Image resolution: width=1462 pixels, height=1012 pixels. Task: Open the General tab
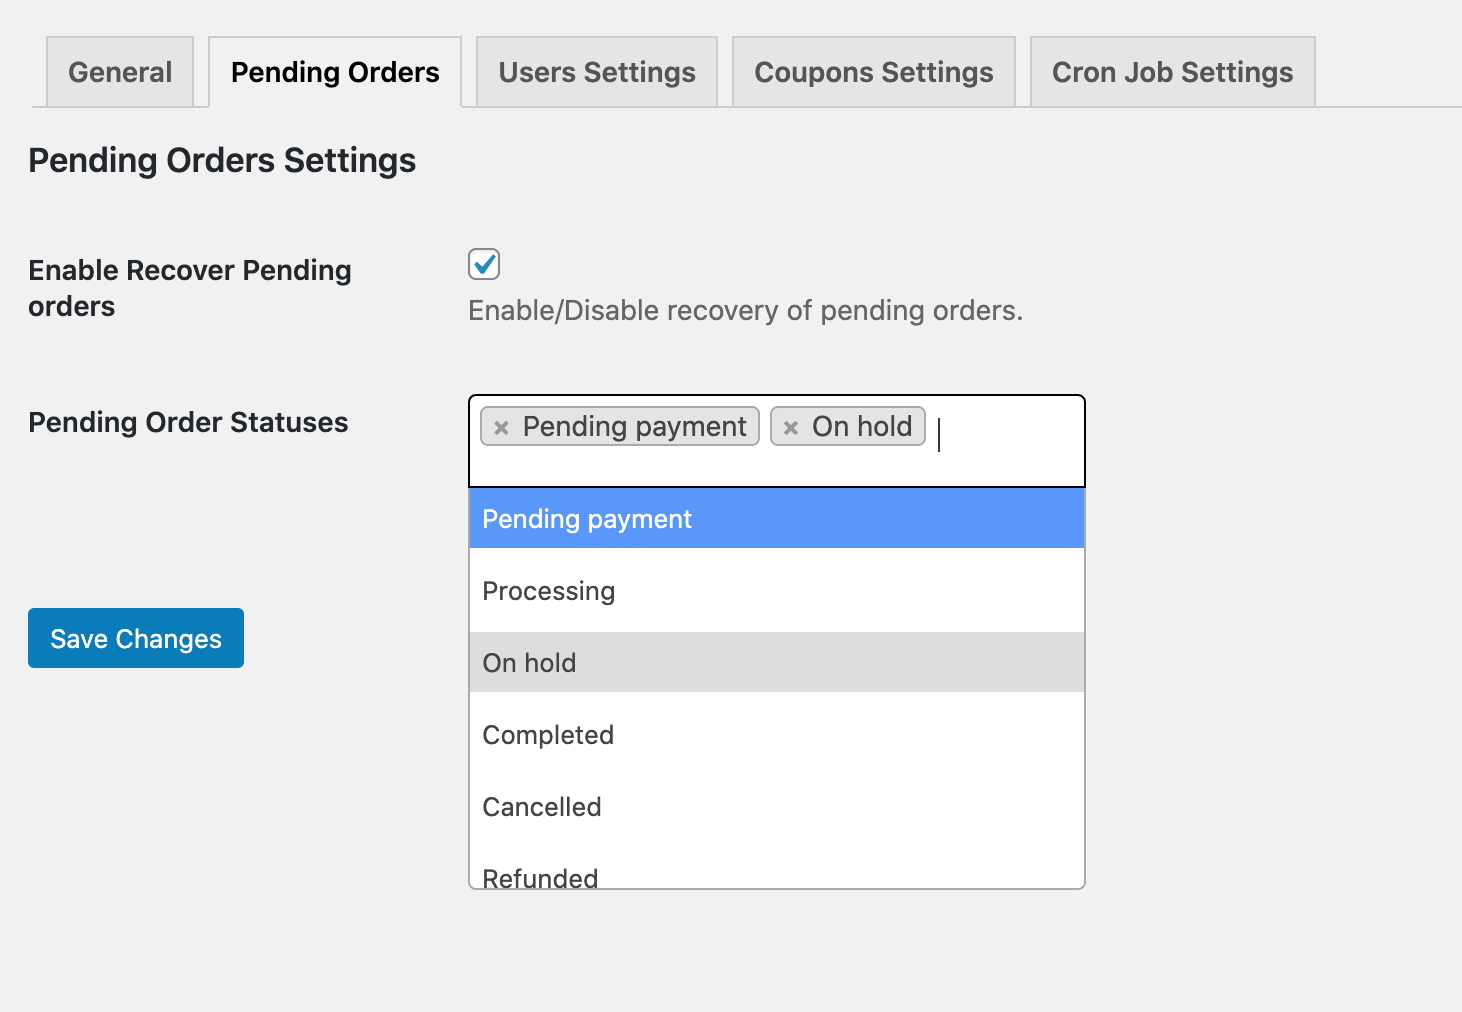pos(120,72)
